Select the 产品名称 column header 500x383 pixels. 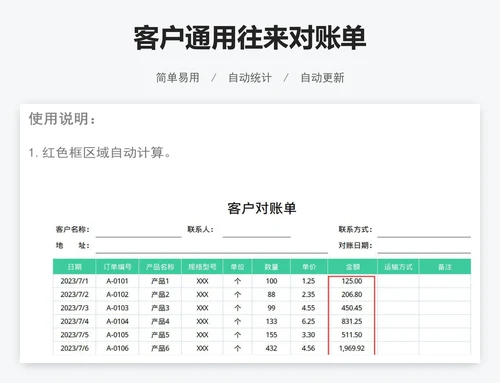pyautogui.click(x=160, y=267)
